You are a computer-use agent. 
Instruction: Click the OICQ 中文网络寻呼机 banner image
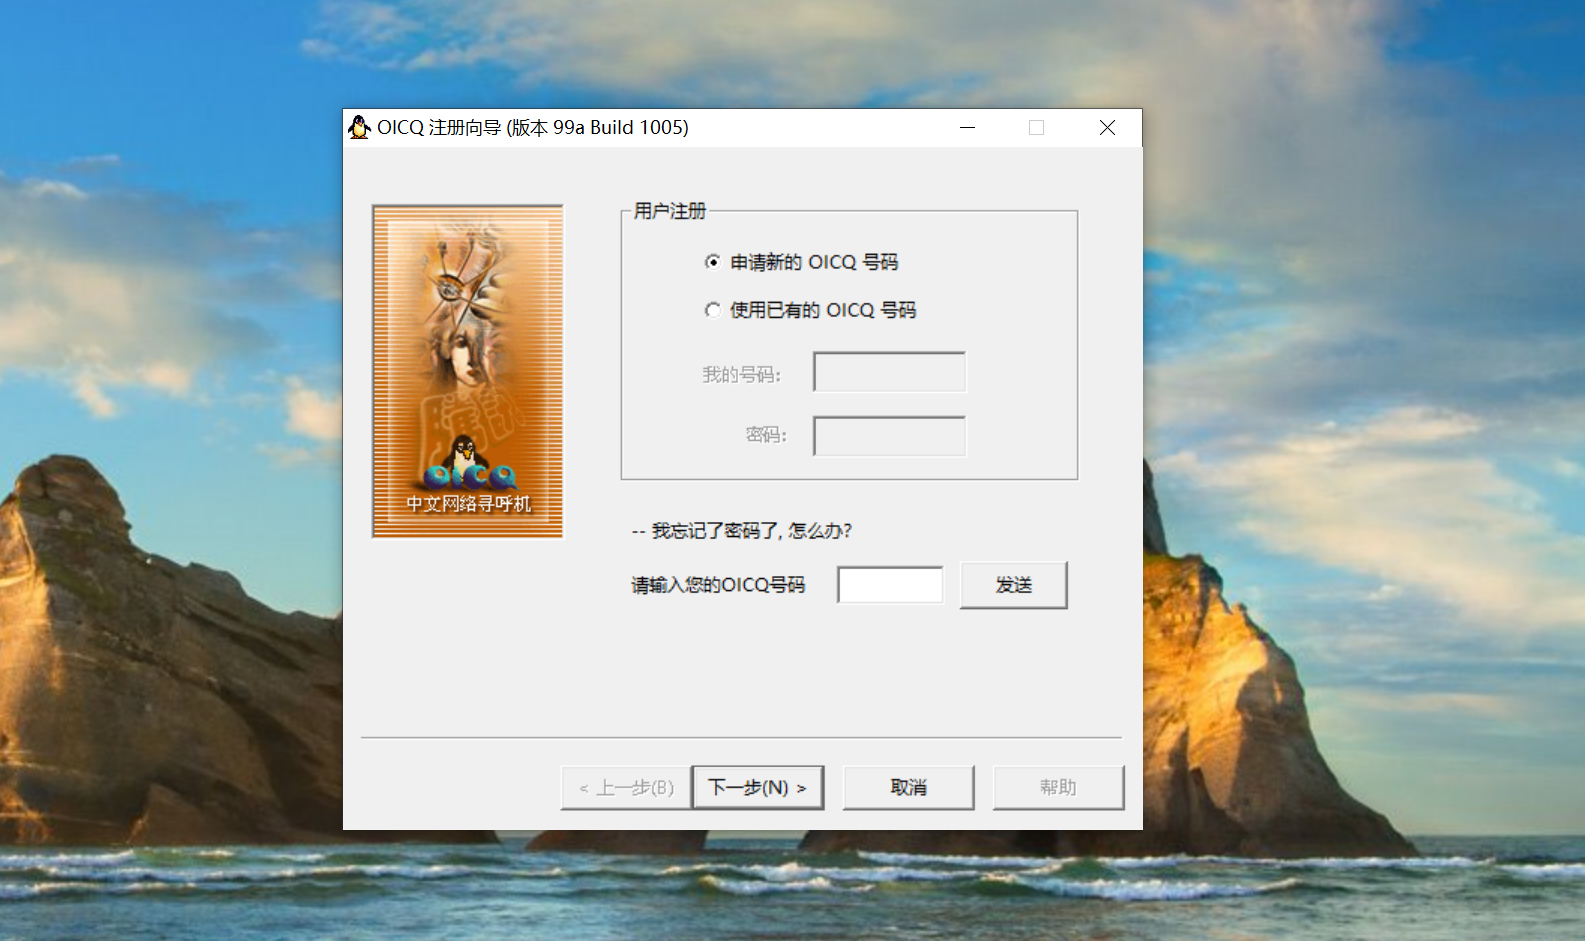pyautogui.click(x=468, y=371)
